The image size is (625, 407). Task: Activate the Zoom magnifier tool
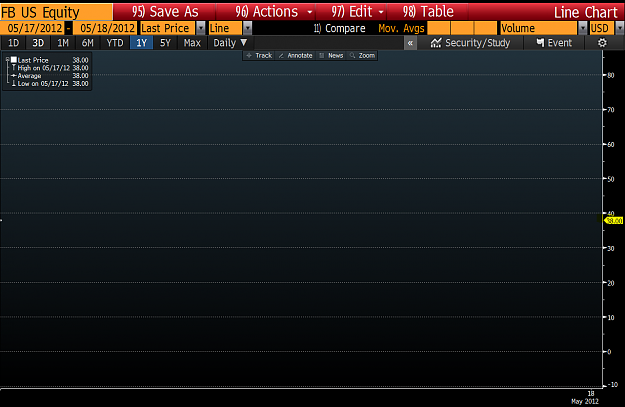[x=362, y=55]
